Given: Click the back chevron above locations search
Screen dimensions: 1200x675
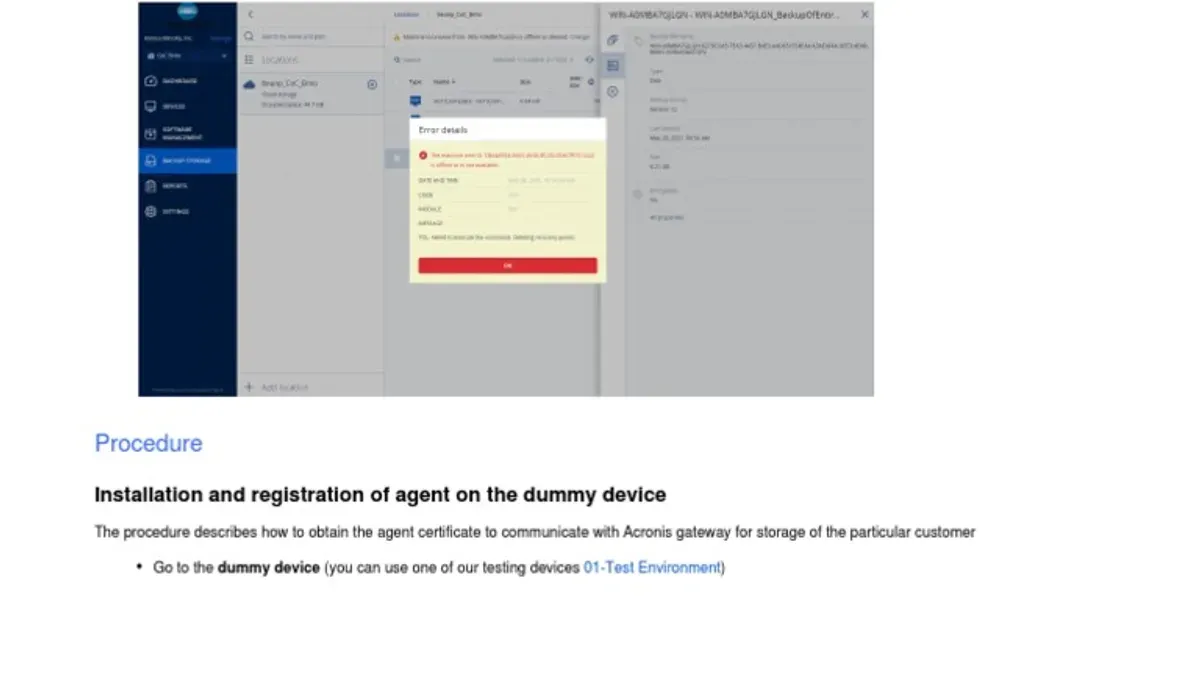Looking at the screenshot, I should point(250,14).
